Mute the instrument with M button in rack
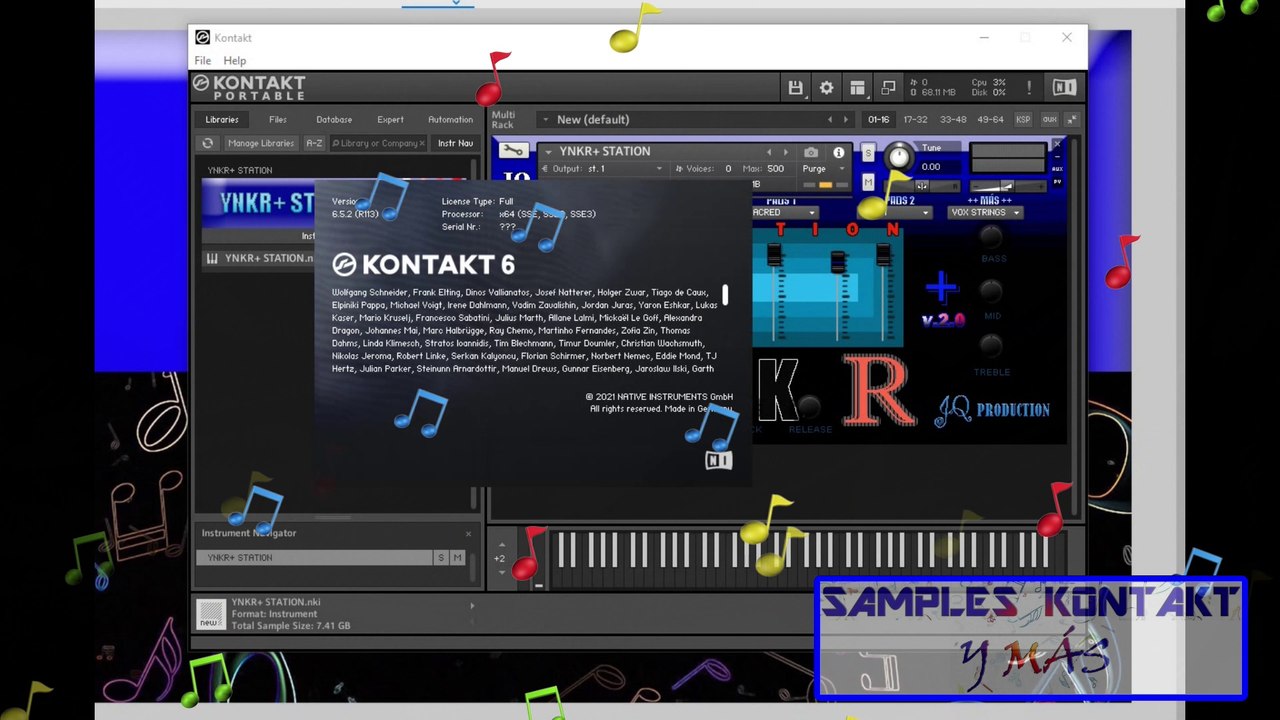Screen dimensions: 1280x720 (x=868, y=182)
